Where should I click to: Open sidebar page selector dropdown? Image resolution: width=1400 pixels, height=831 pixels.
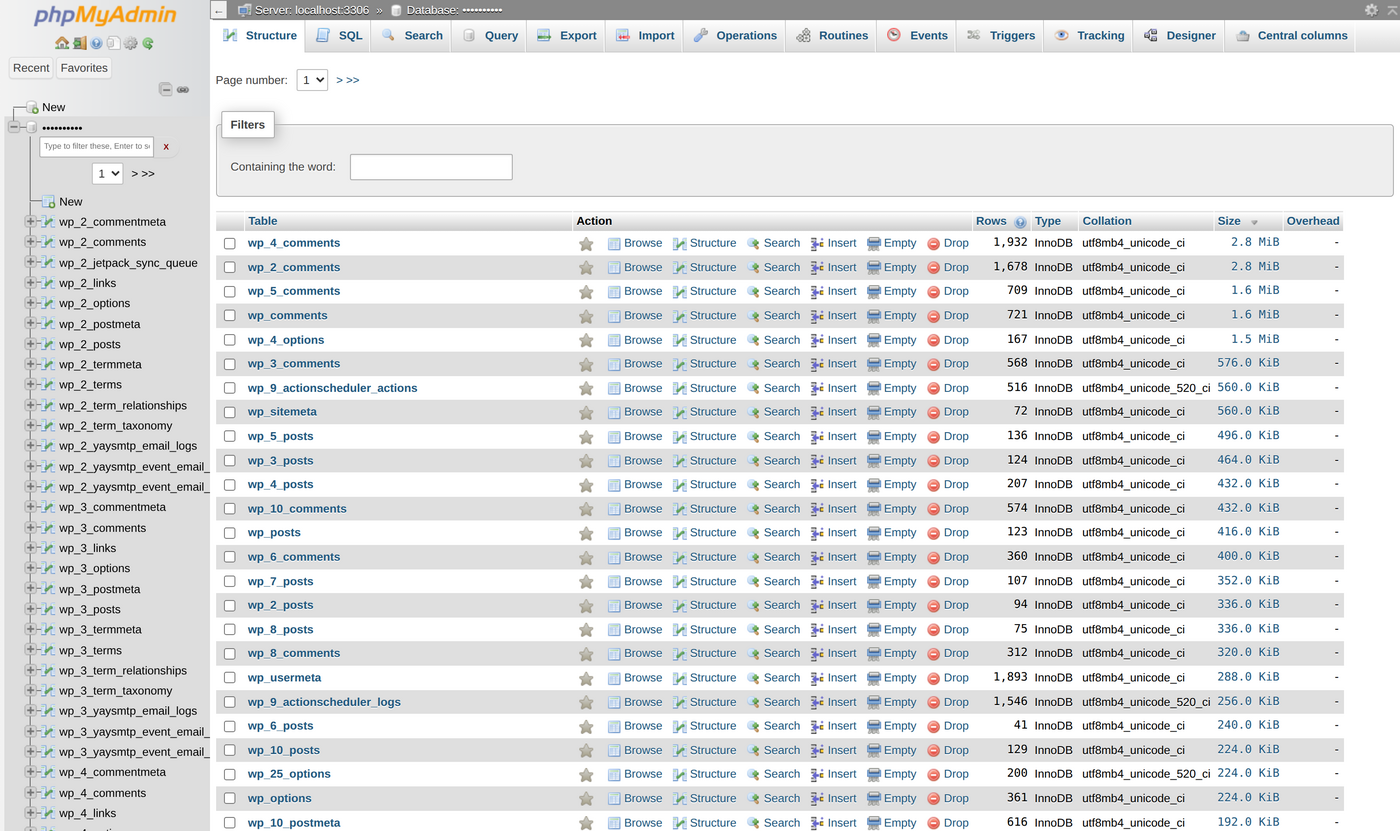[x=107, y=173]
